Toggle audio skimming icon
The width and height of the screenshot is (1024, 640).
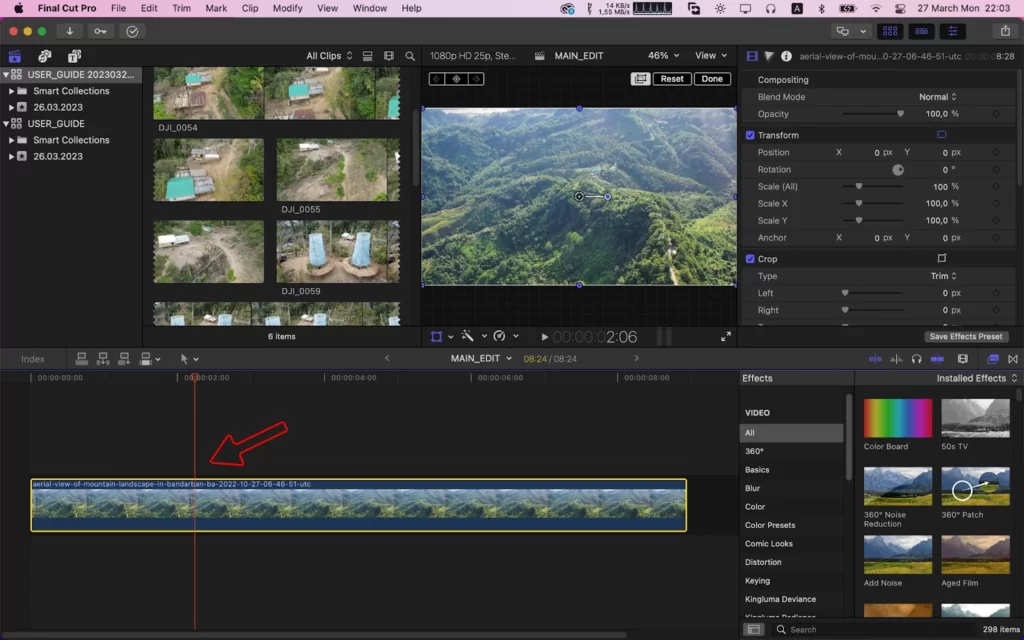(896, 359)
